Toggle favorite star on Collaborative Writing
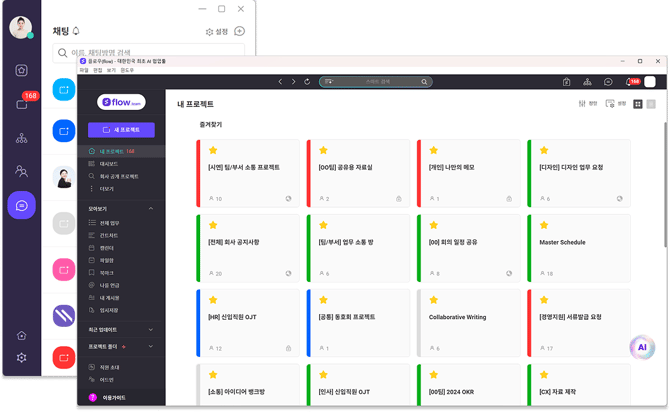 click(433, 298)
